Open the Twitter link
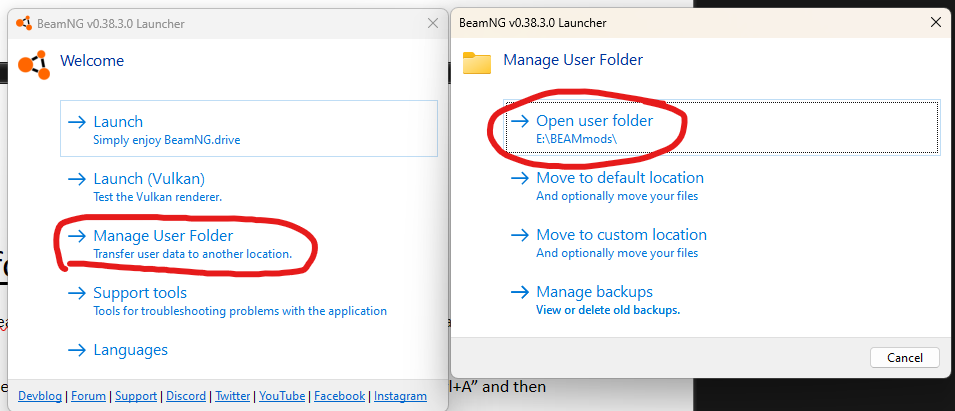 (233, 396)
